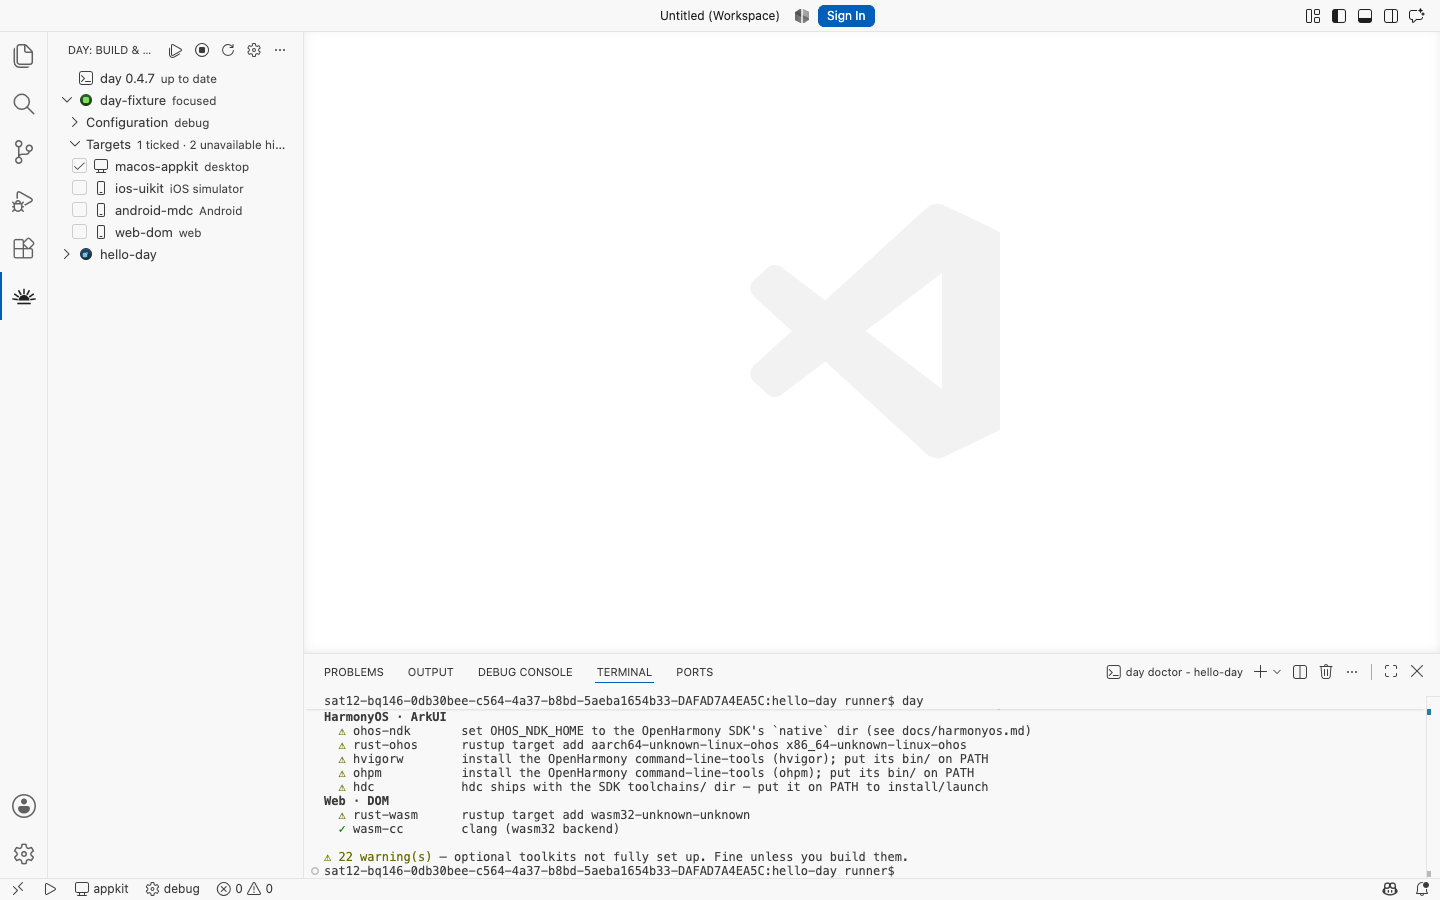Select the Day sunrise activity bar icon
Screen dimensions: 1440x900
tap(24, 297)
